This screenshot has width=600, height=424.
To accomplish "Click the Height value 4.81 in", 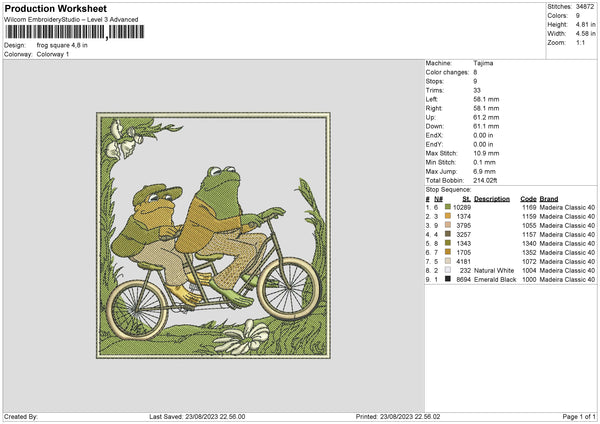I will coord(585,24).
